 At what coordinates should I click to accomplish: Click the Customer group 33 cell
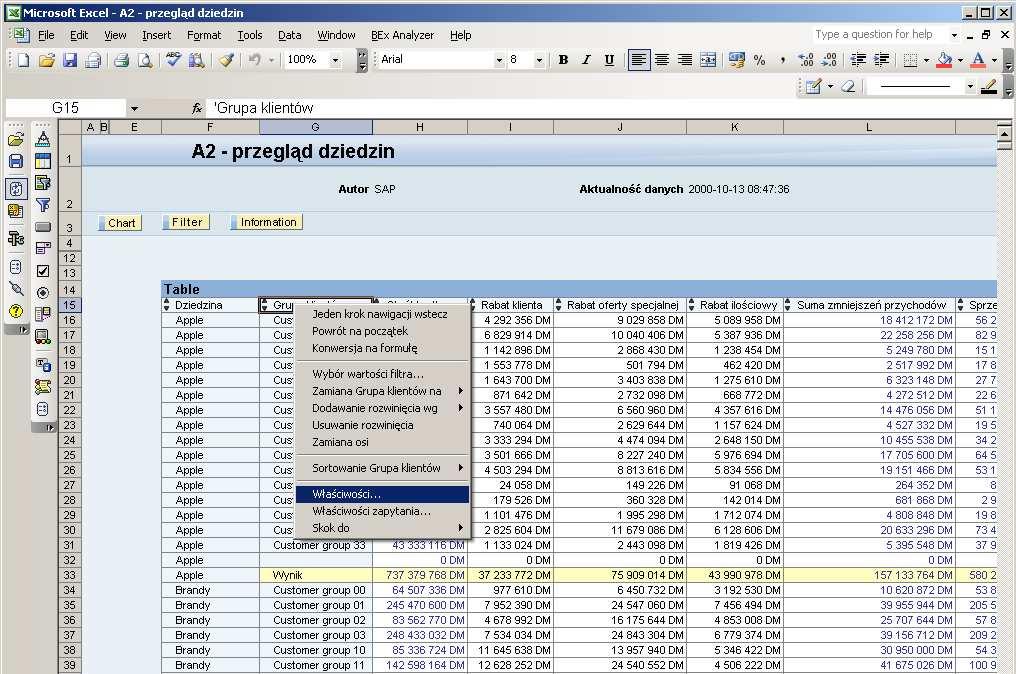click(316, 546)
